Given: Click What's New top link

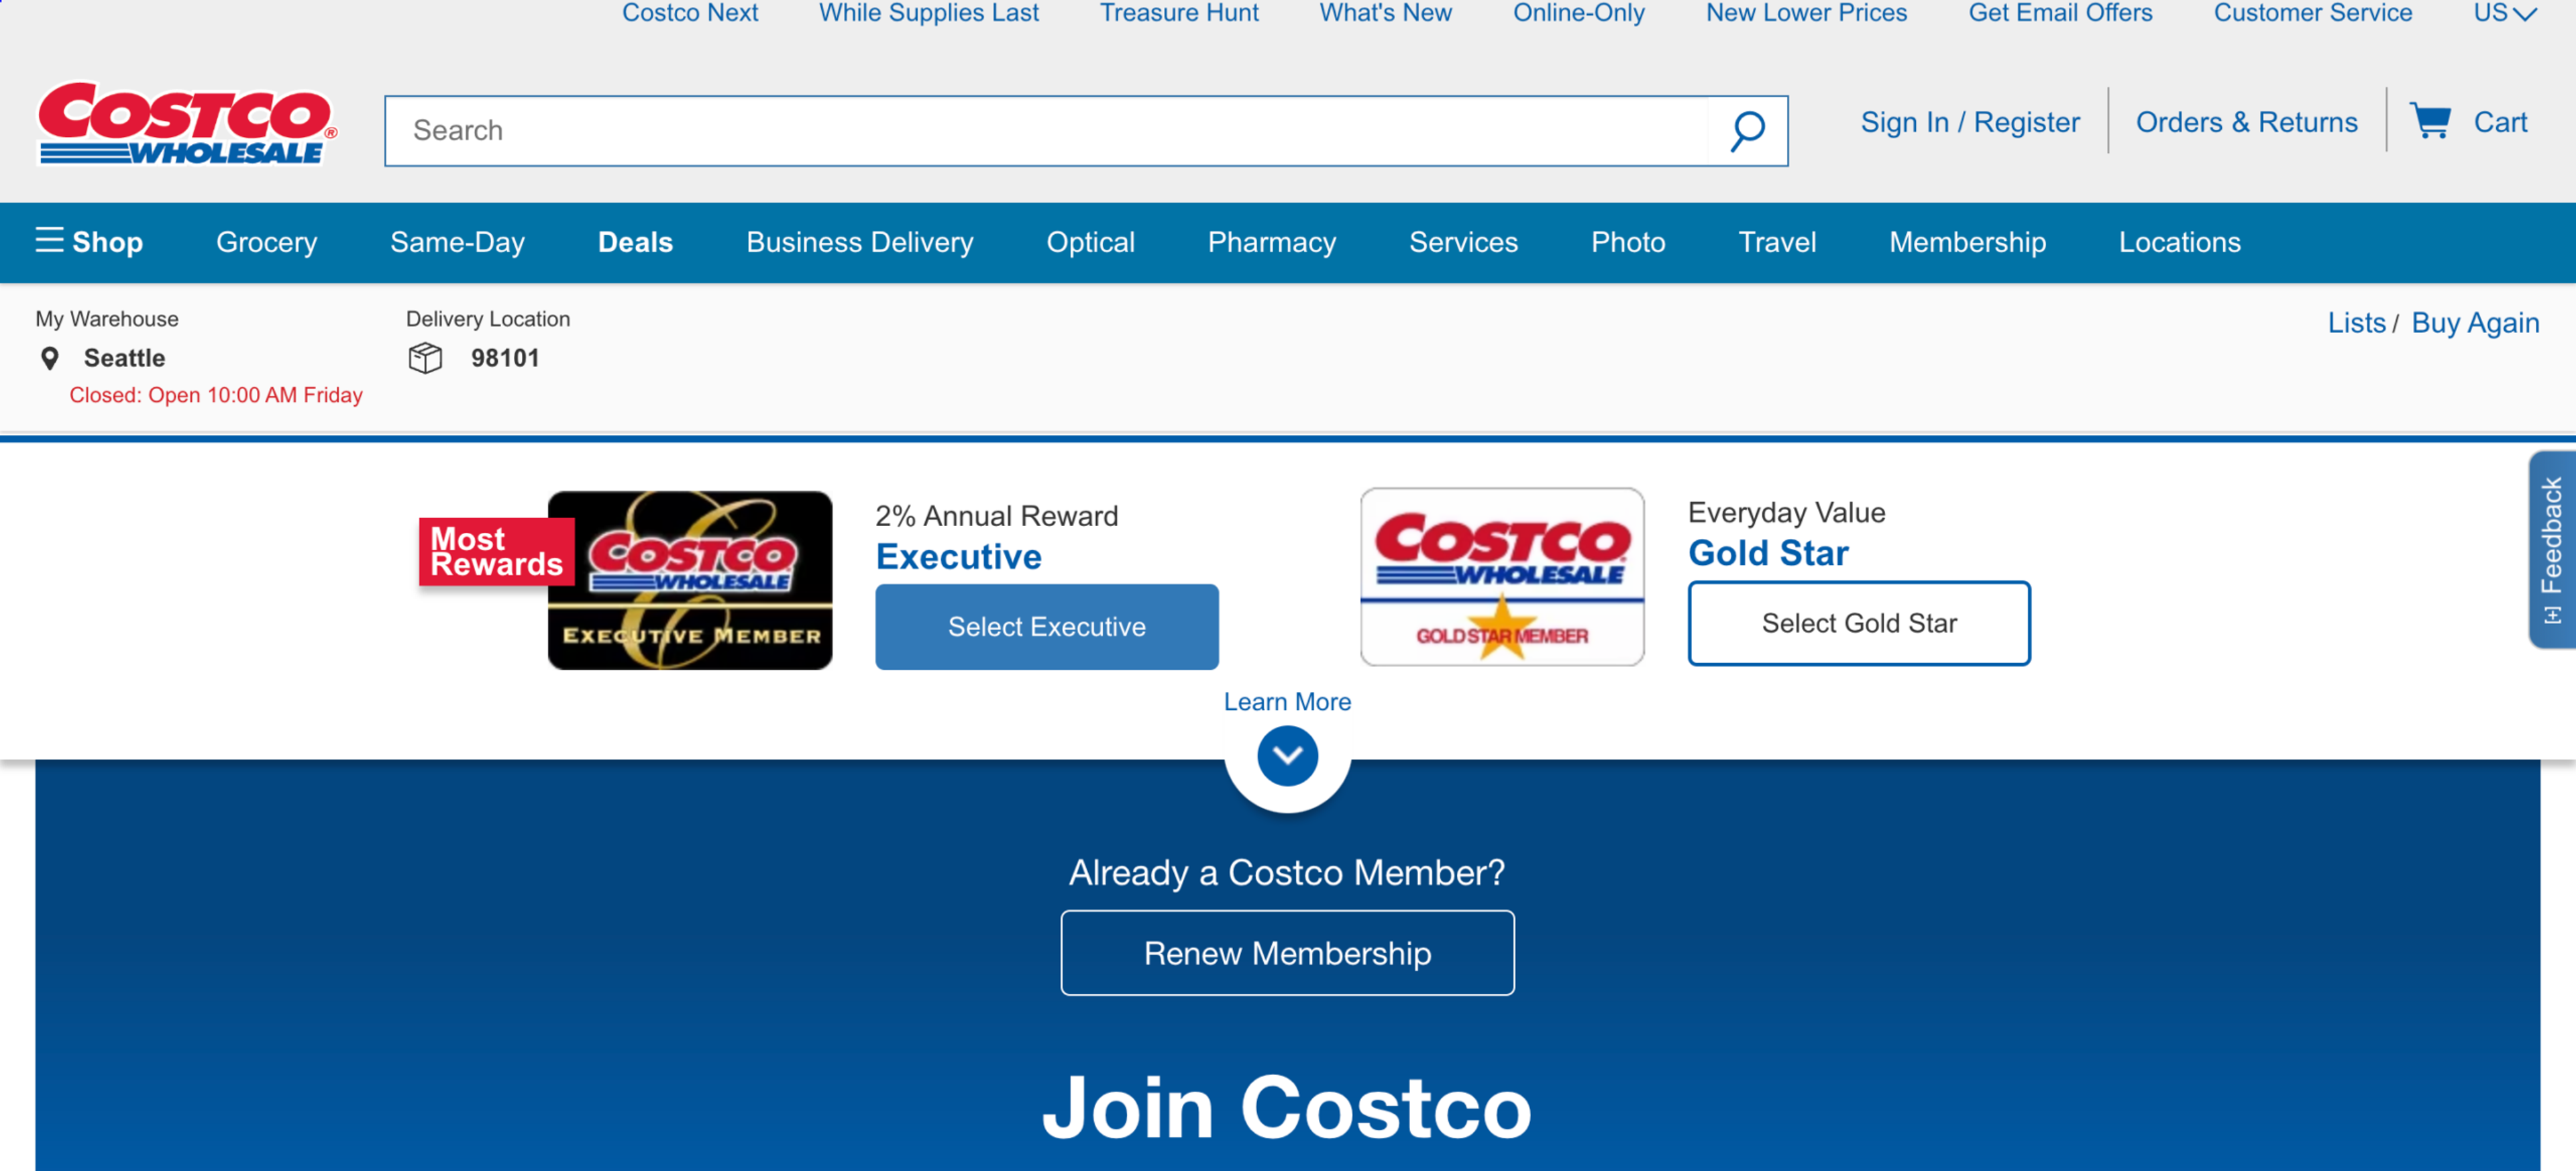Looking at the screenshot, I should 1385,13.
